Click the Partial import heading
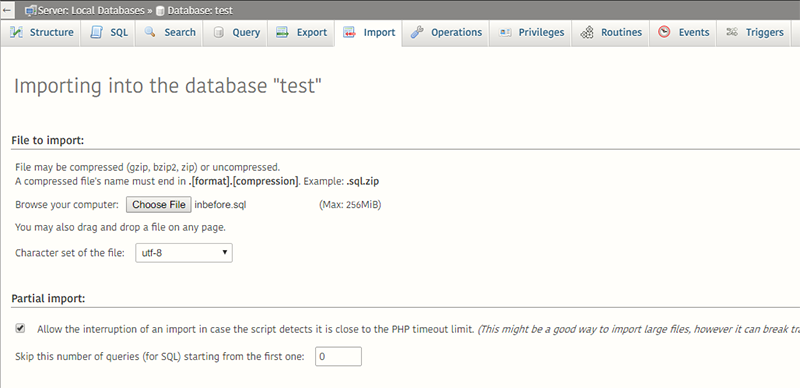 48,298
